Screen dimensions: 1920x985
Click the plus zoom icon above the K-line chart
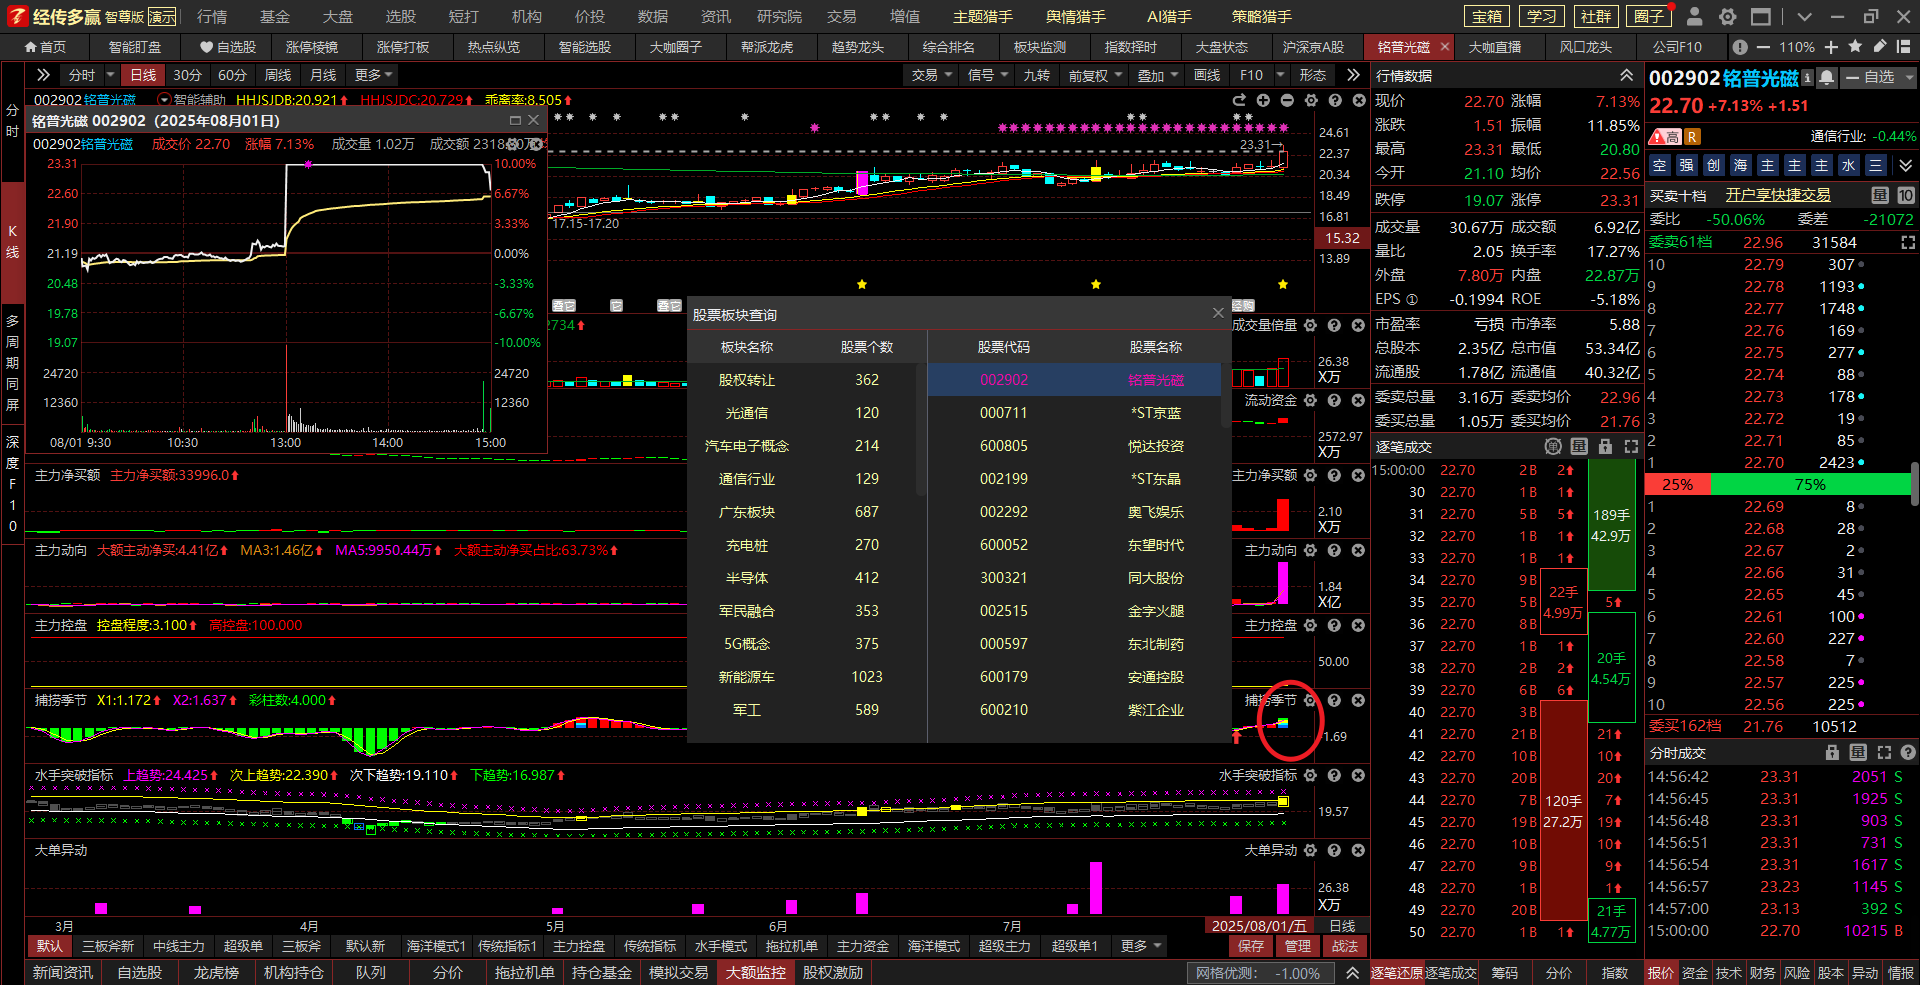coord(1263,100)
